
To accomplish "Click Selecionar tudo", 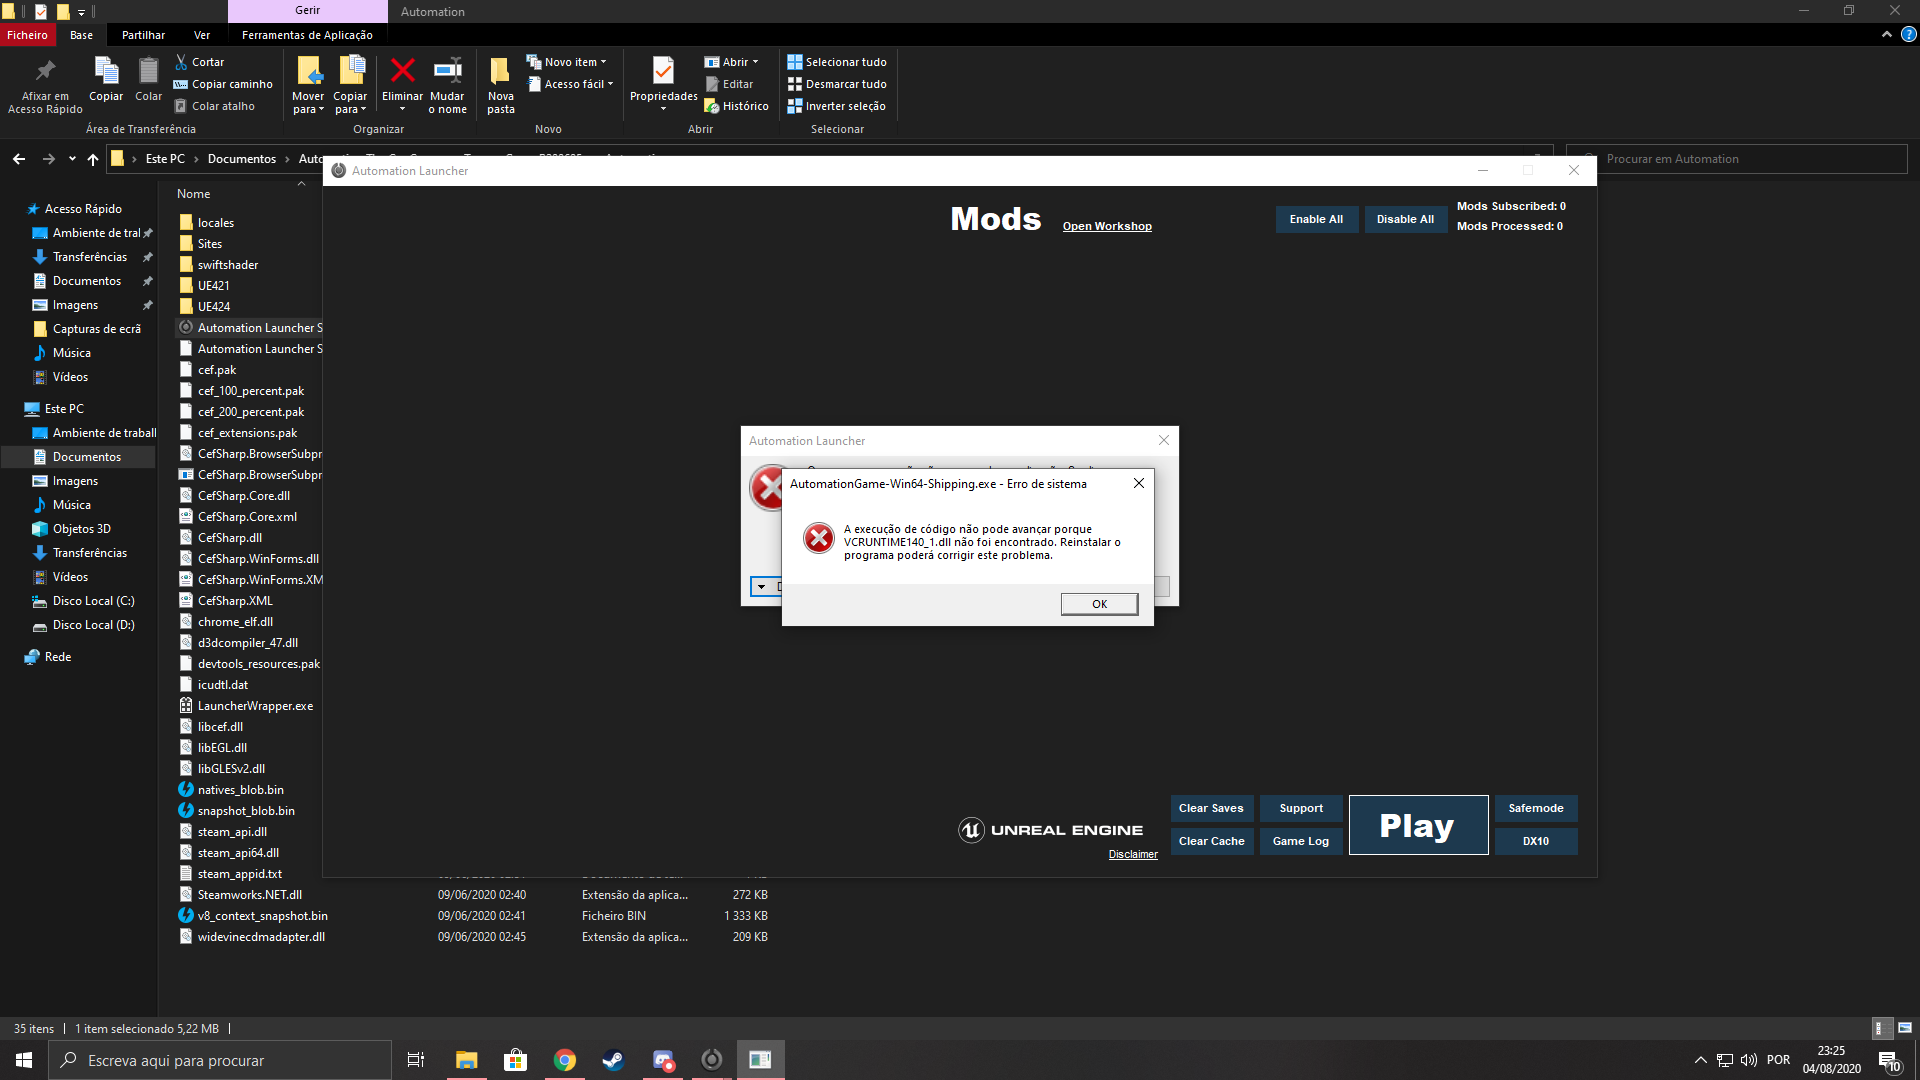I will [x=837, y=62].
